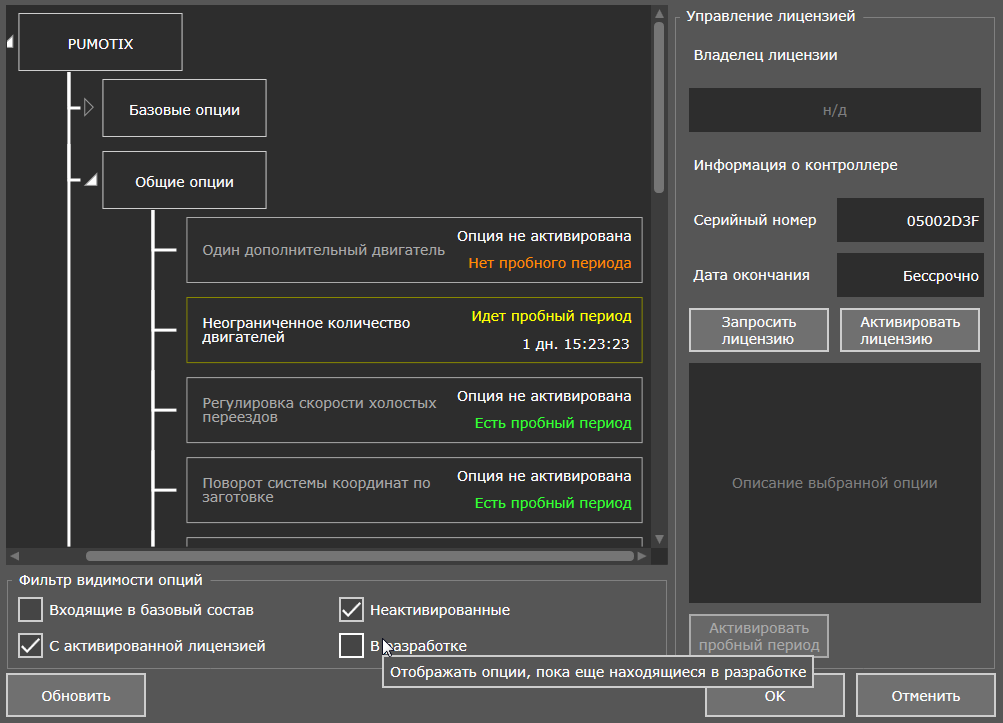This screenshot has width=1003, height=723.
Task: Select Поворот системы координат по заготовке
Action: click(414, 490)
